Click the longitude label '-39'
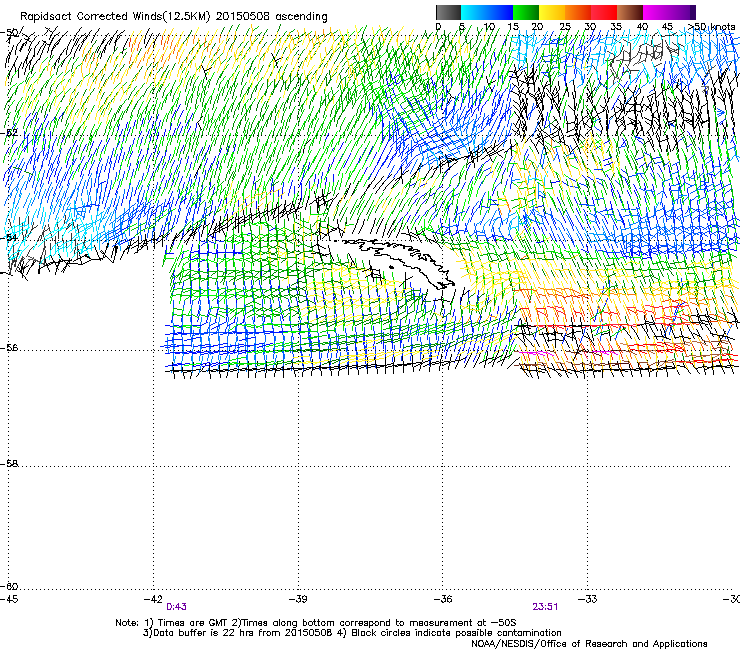 point(298,599)
